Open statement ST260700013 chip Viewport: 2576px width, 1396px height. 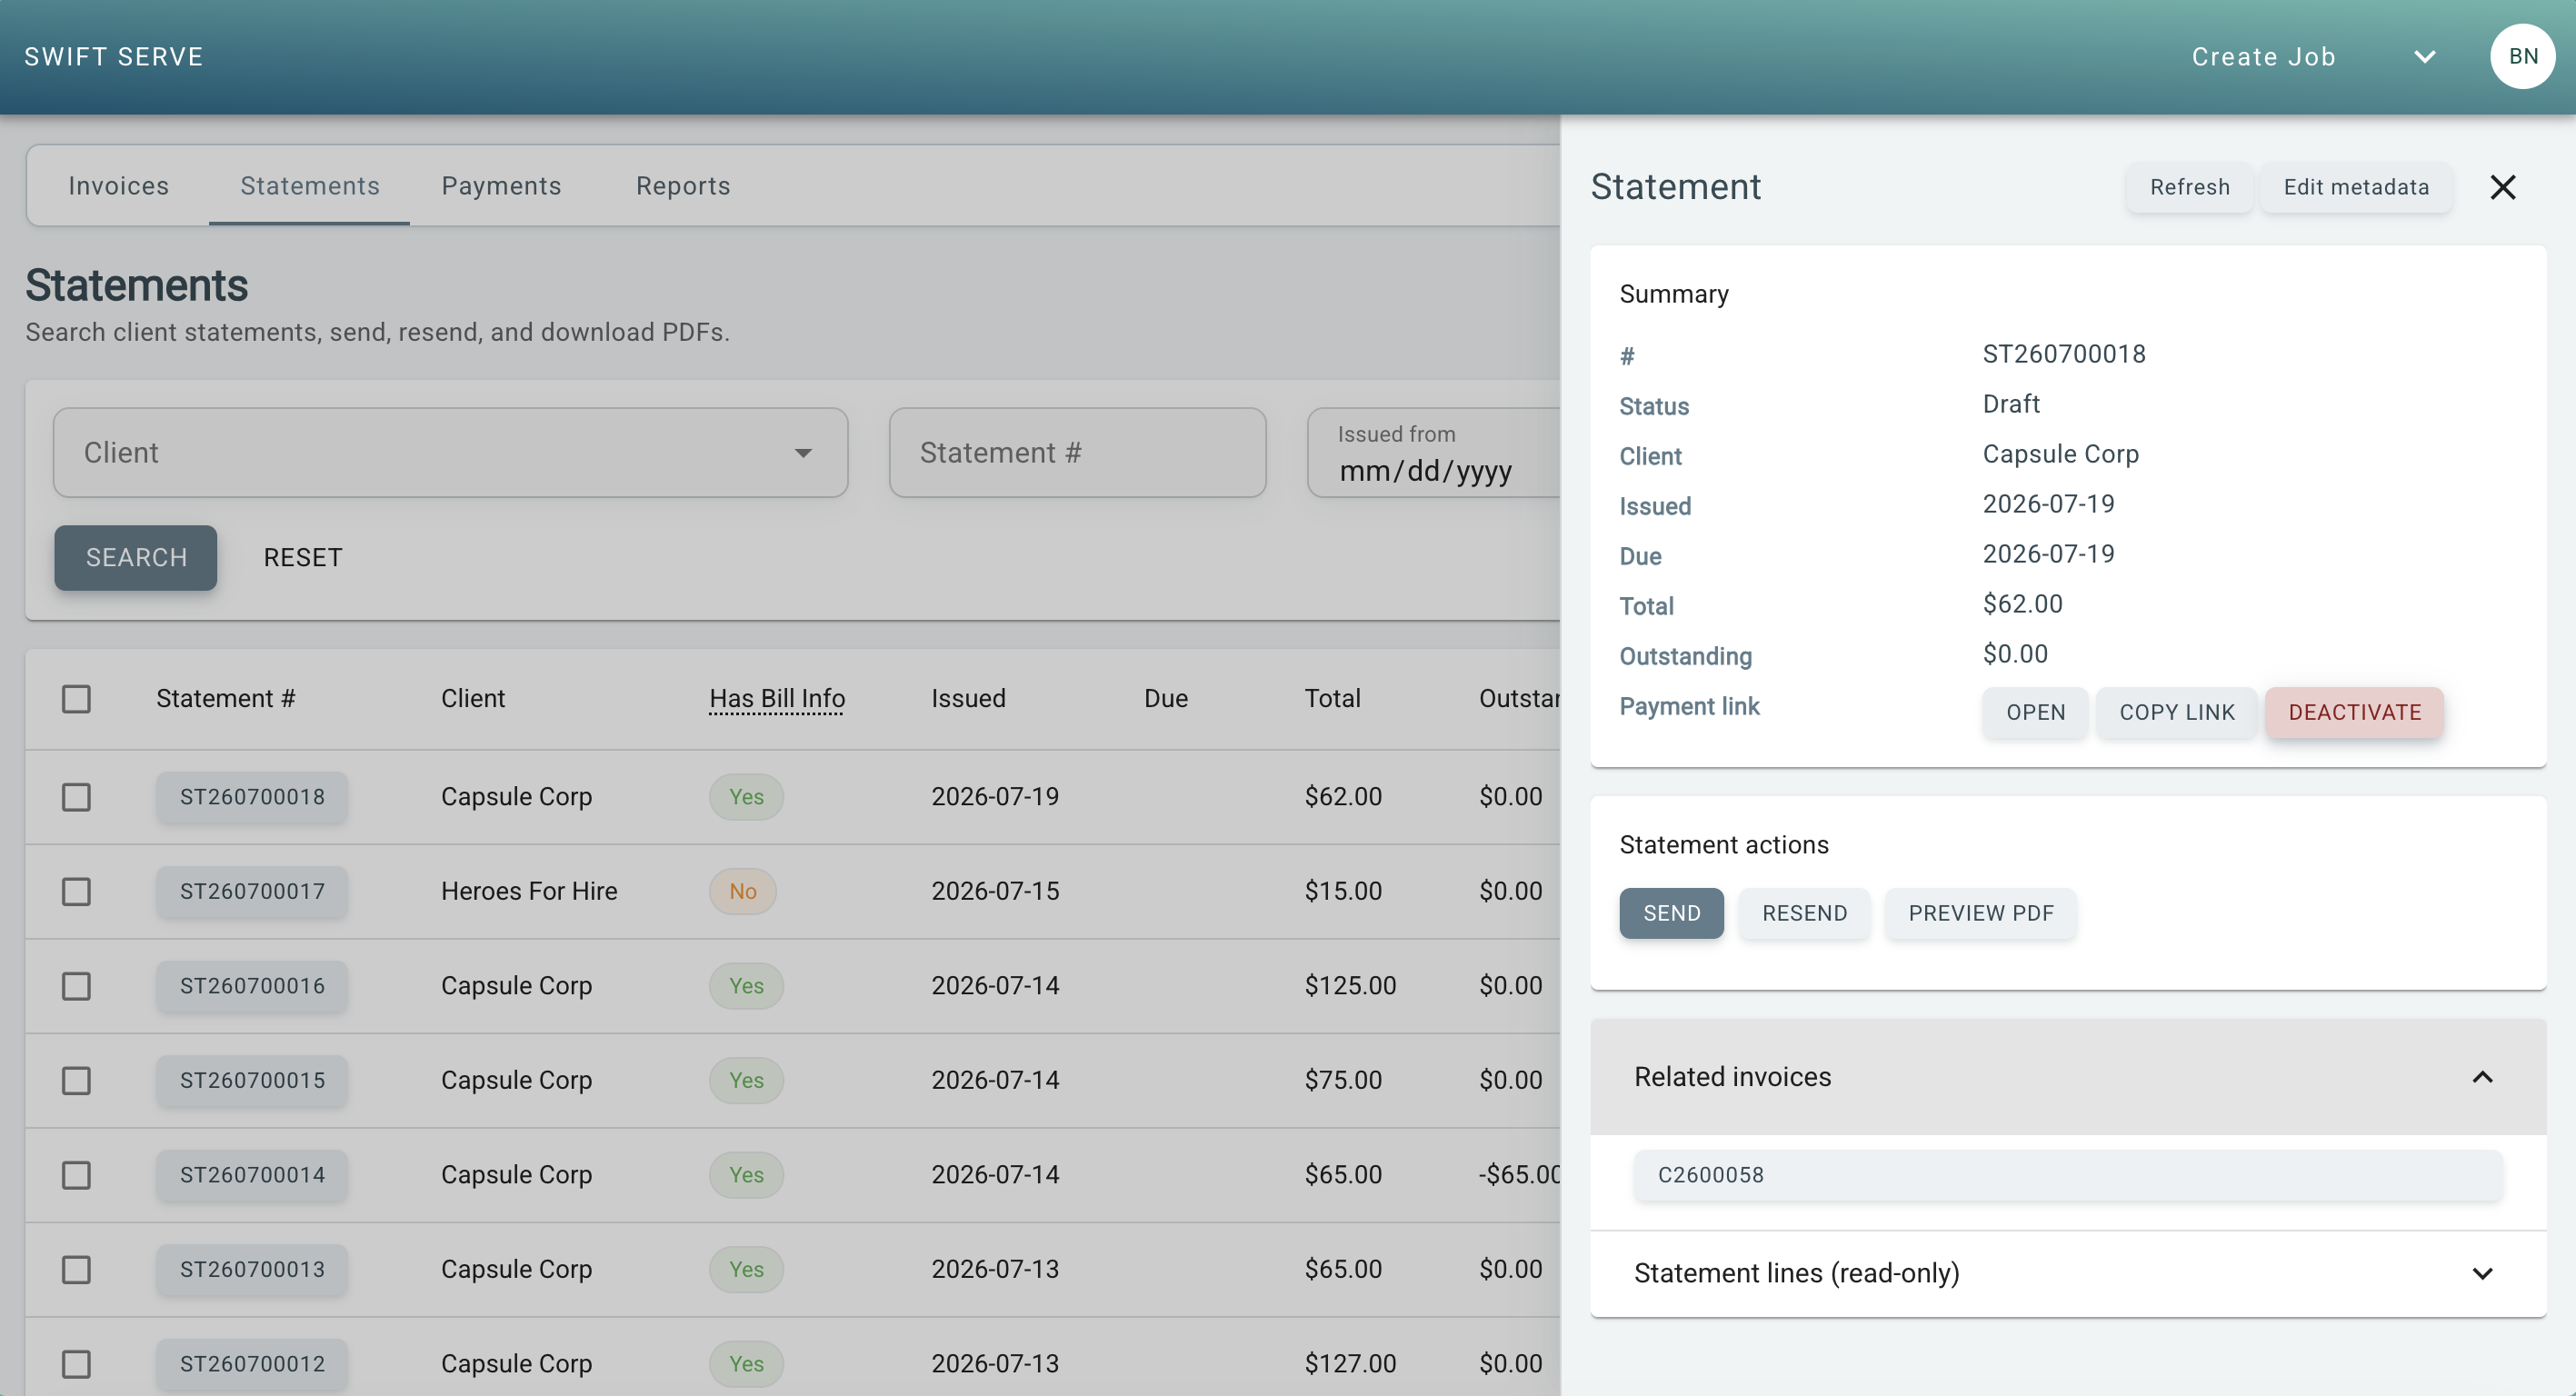(x=252, y=1270)
